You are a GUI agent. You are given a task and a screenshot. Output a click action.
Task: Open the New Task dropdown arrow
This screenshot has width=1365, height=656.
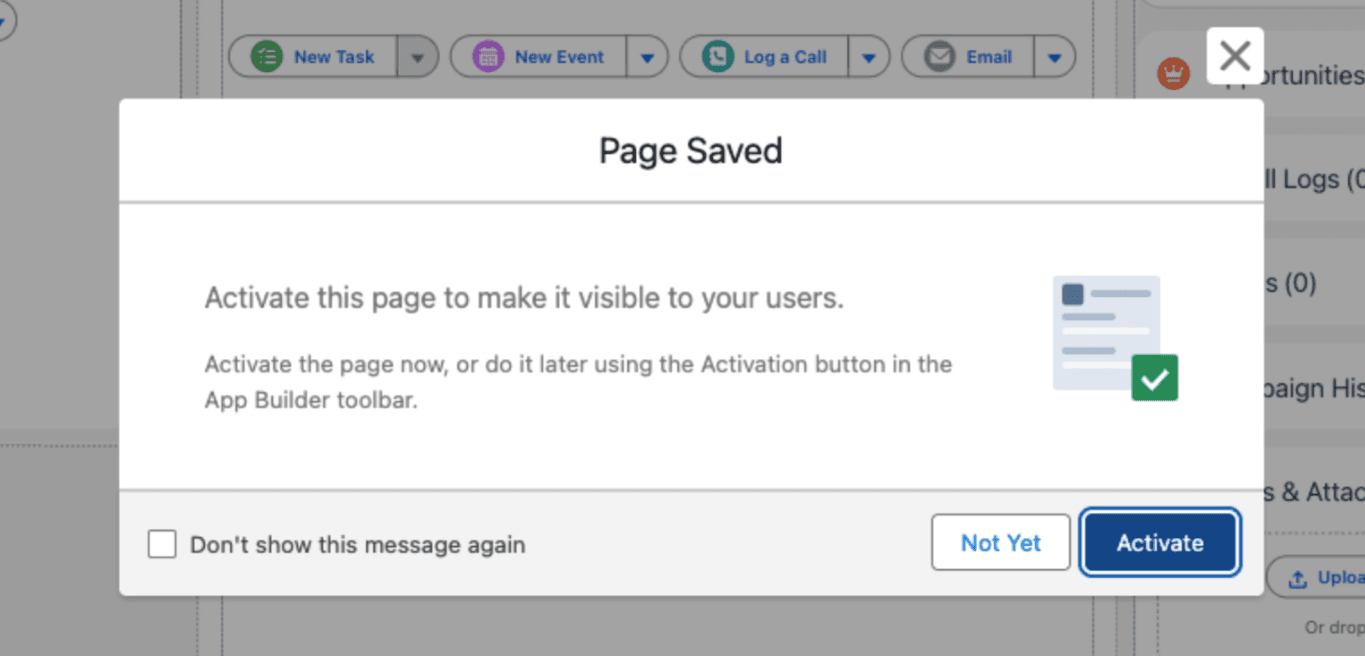click(418, 56)
